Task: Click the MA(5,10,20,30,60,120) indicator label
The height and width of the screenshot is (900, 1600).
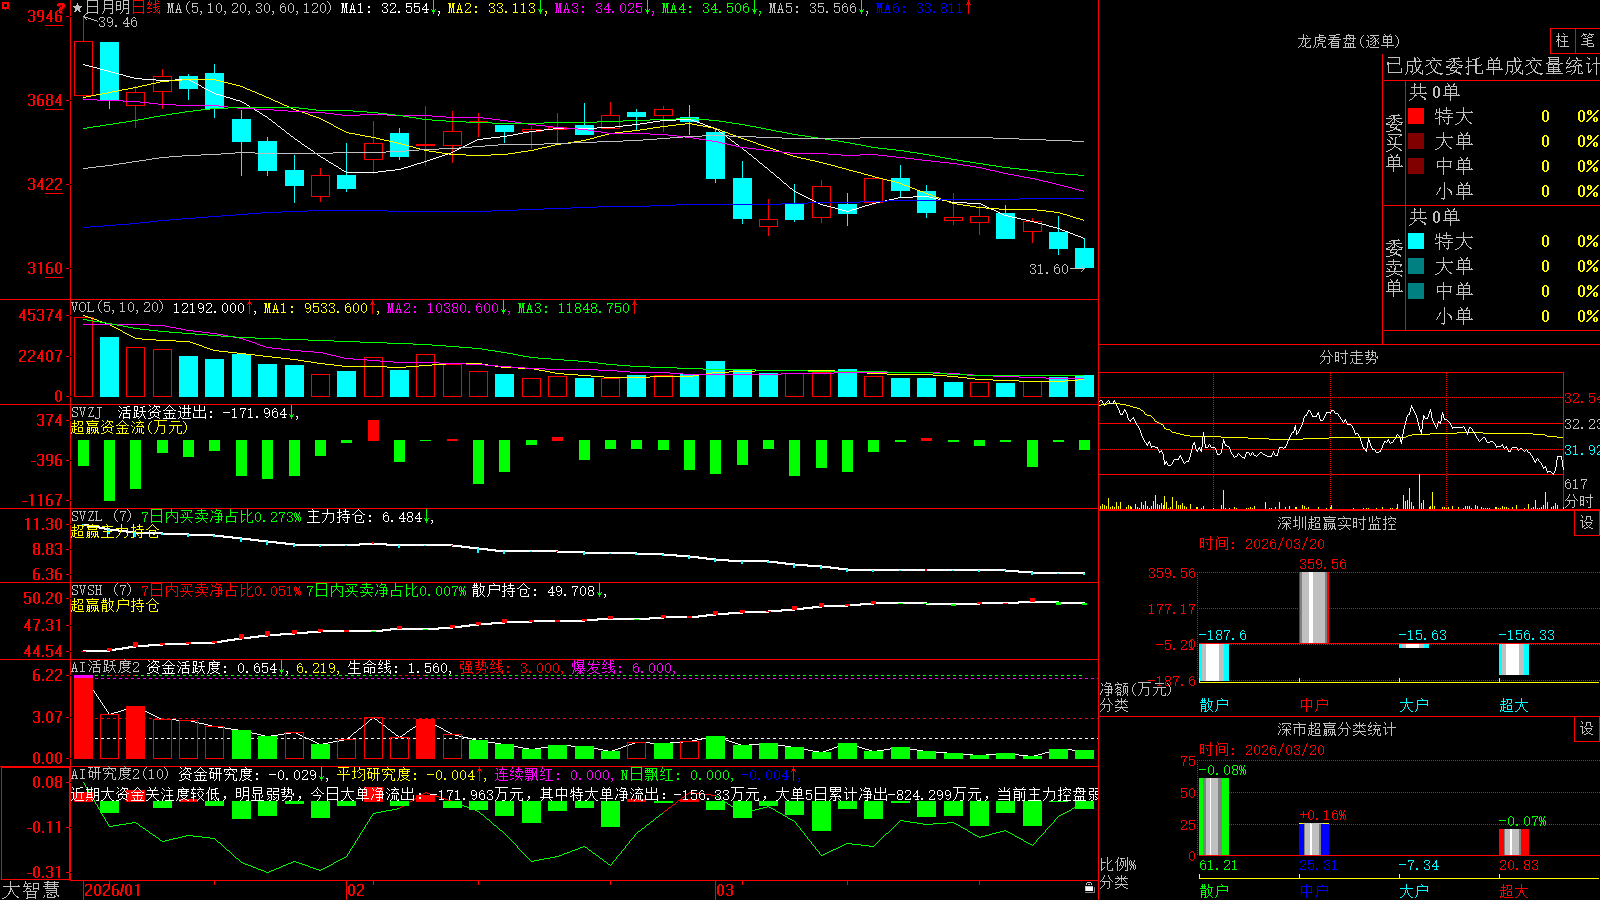Action: (x=249, y=8)
